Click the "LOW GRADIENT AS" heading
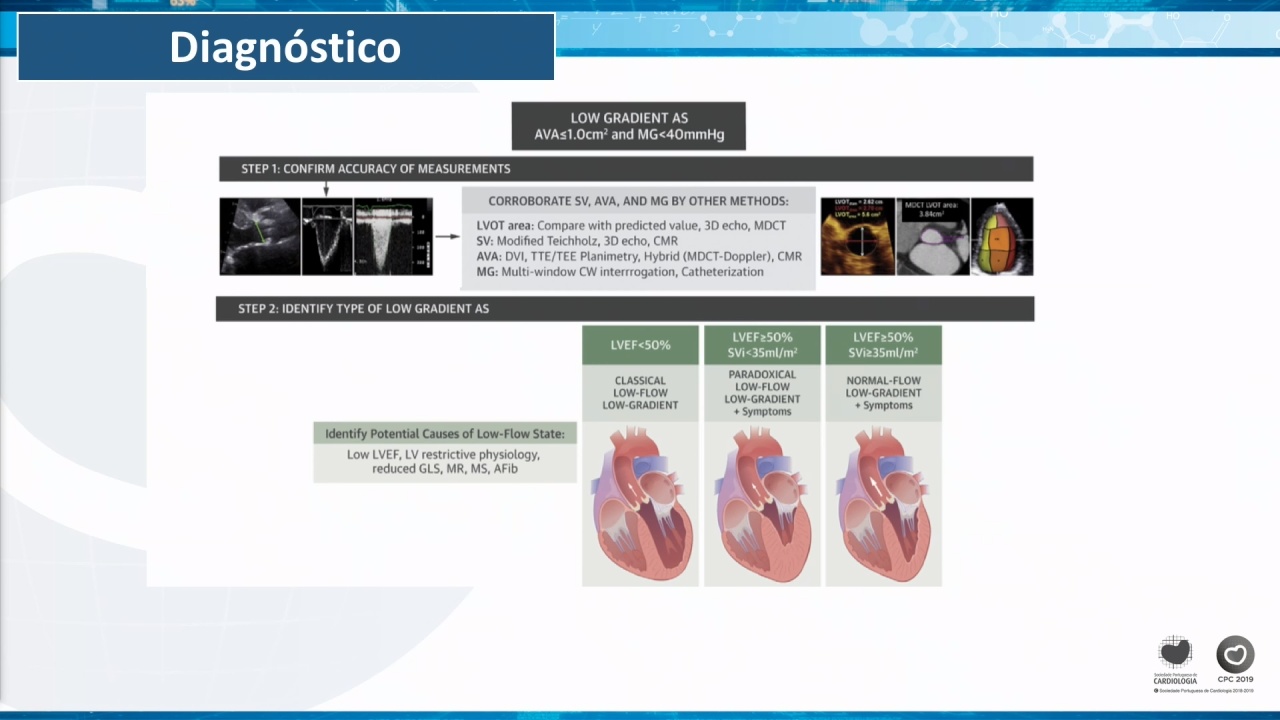The height and width of the screenshot is (720, 1280). pyautogui.click(x=629, y=118)
